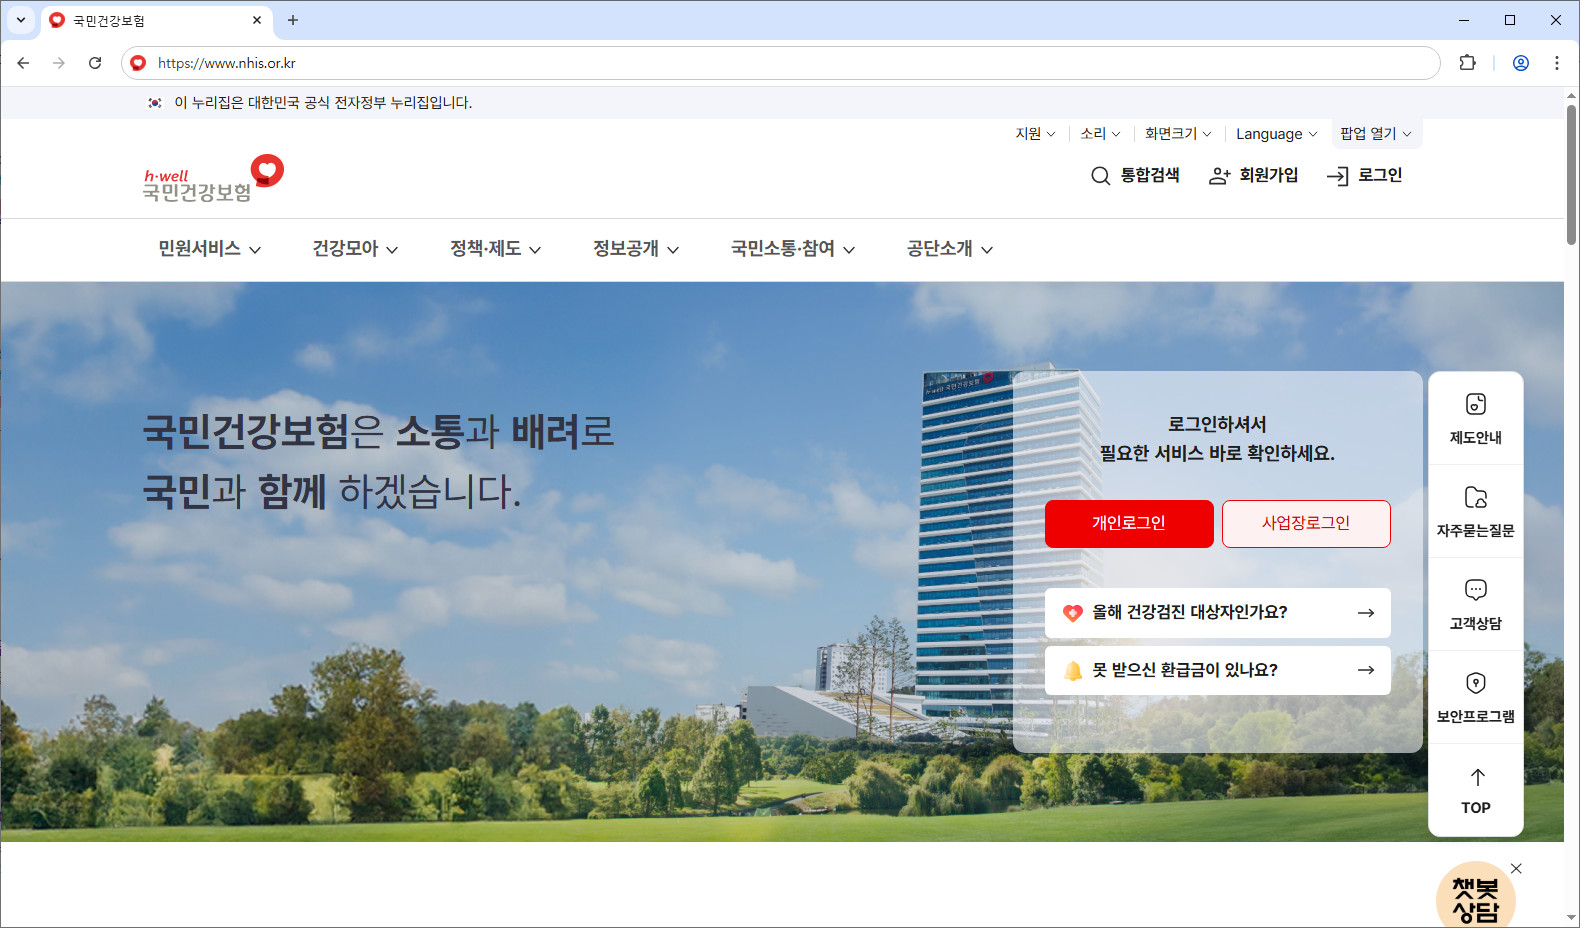Expand the 지원 dropdown
Image resolution: width=1580 pixels, height=928 pixels.
coord(1035,134)
